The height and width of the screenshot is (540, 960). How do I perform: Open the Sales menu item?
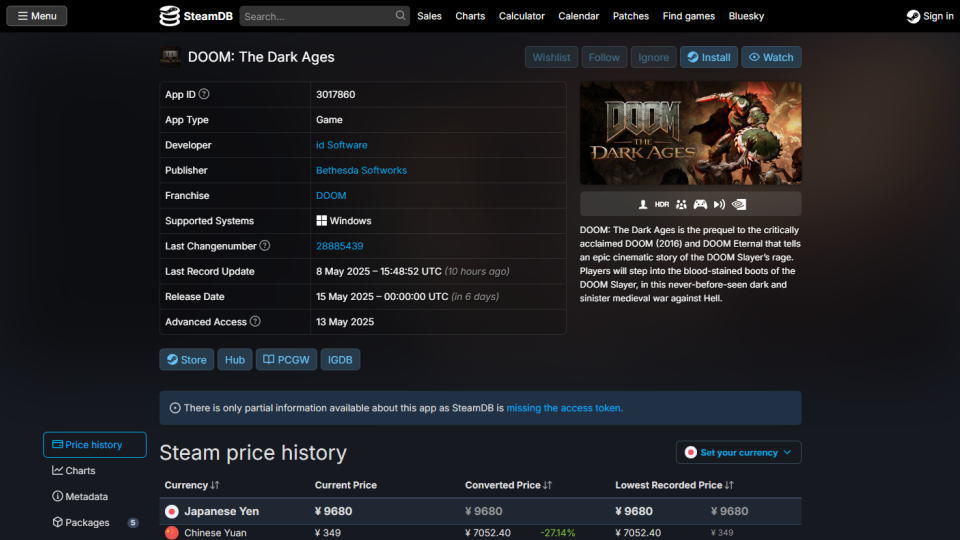click(x=429, y=16)
